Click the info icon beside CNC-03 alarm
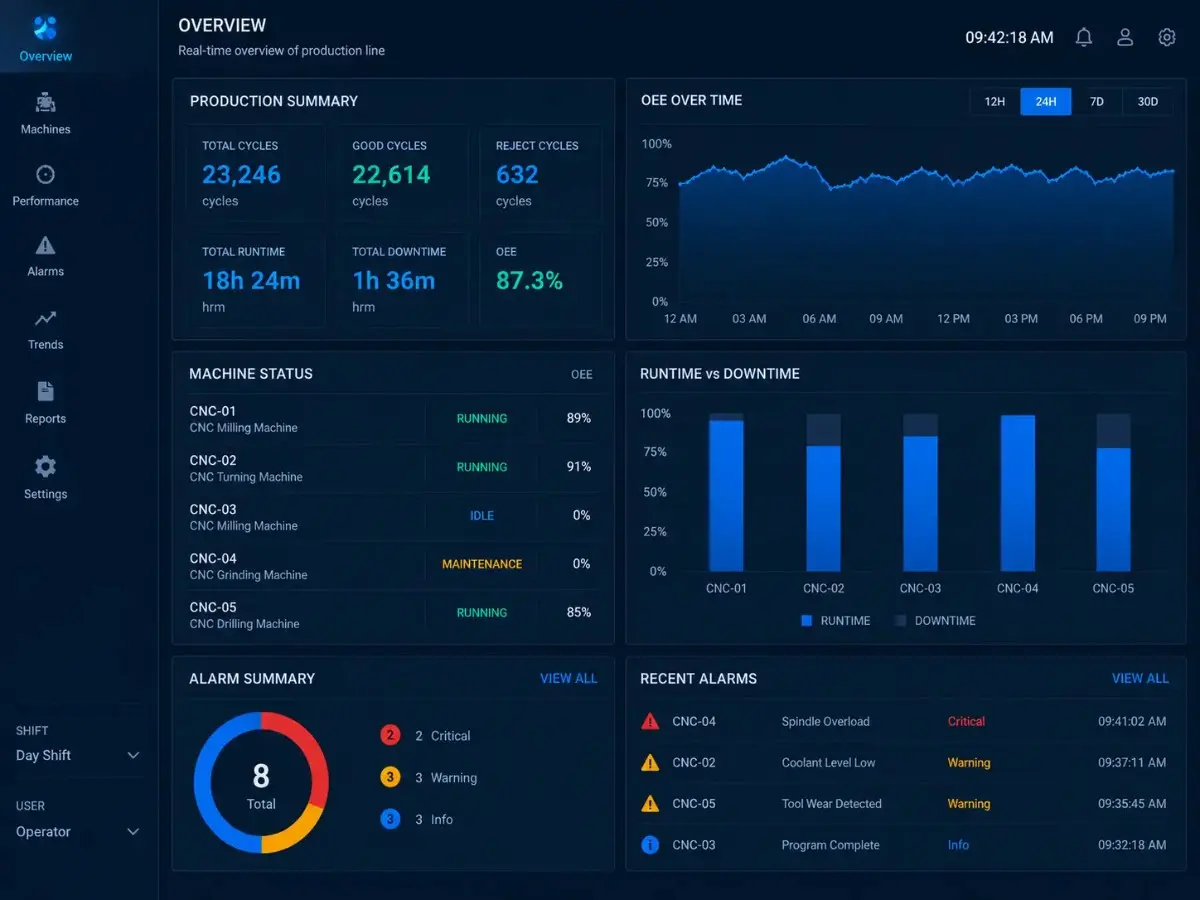The width and height of the screenshot is (1200, 900). tap(650, 845)
